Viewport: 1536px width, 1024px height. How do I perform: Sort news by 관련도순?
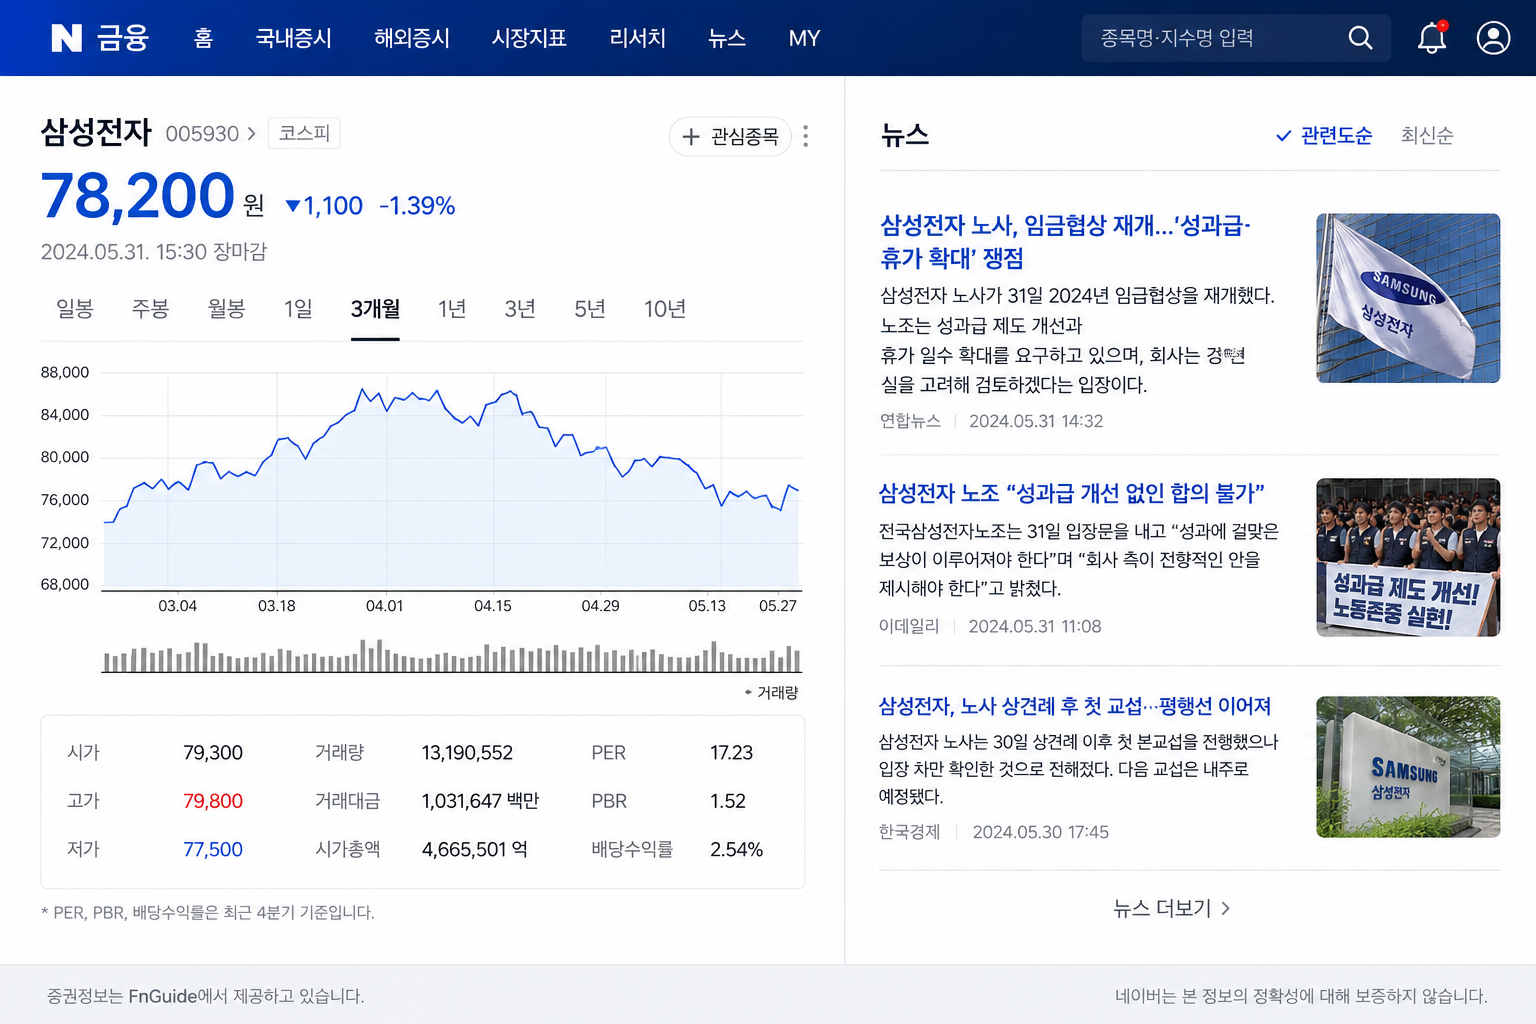point(1324,135)
